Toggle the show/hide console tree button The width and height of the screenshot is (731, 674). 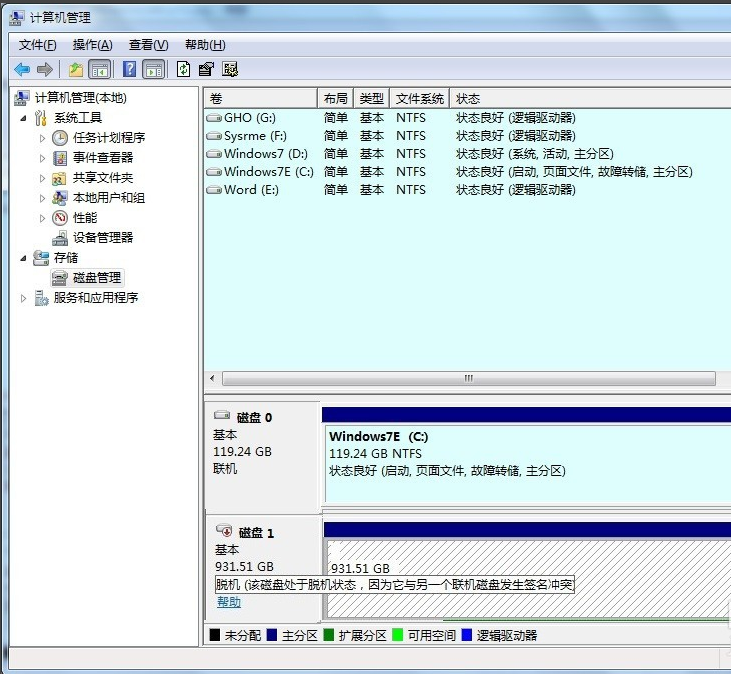click(x=99, y=69)
